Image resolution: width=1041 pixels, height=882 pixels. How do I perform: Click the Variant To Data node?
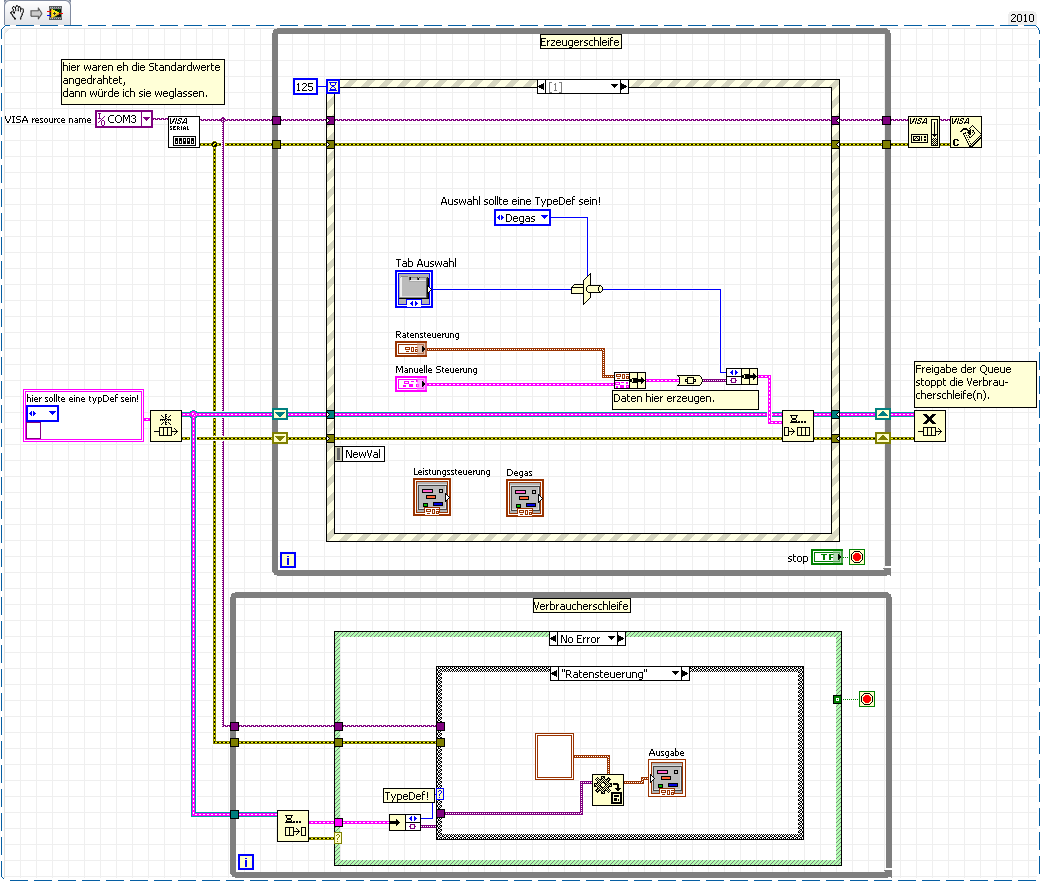coord(607,790)
